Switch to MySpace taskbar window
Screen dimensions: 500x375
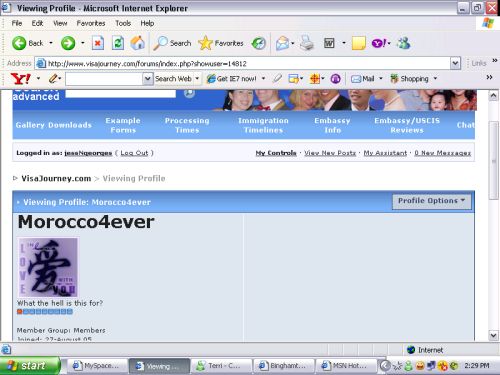tap(97, 366)
